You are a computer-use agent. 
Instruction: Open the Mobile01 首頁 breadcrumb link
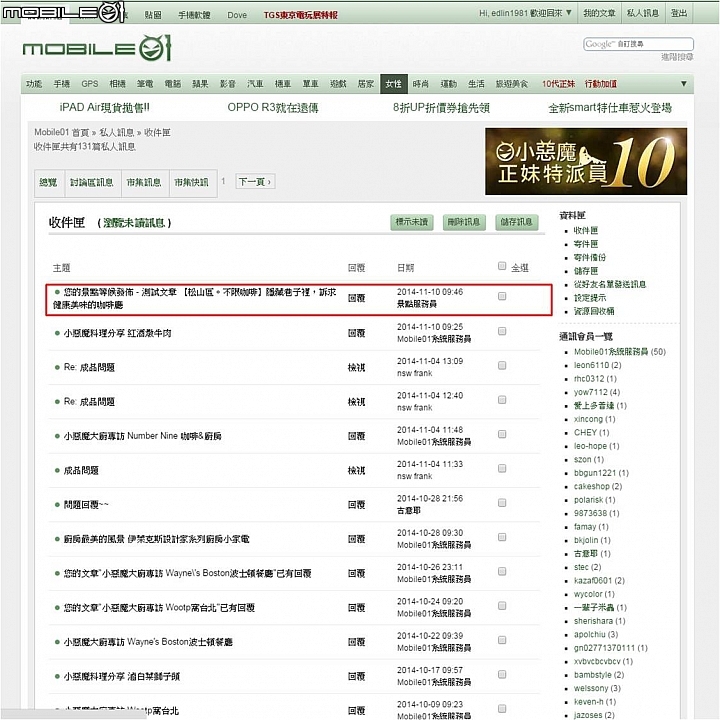point(62,133)
